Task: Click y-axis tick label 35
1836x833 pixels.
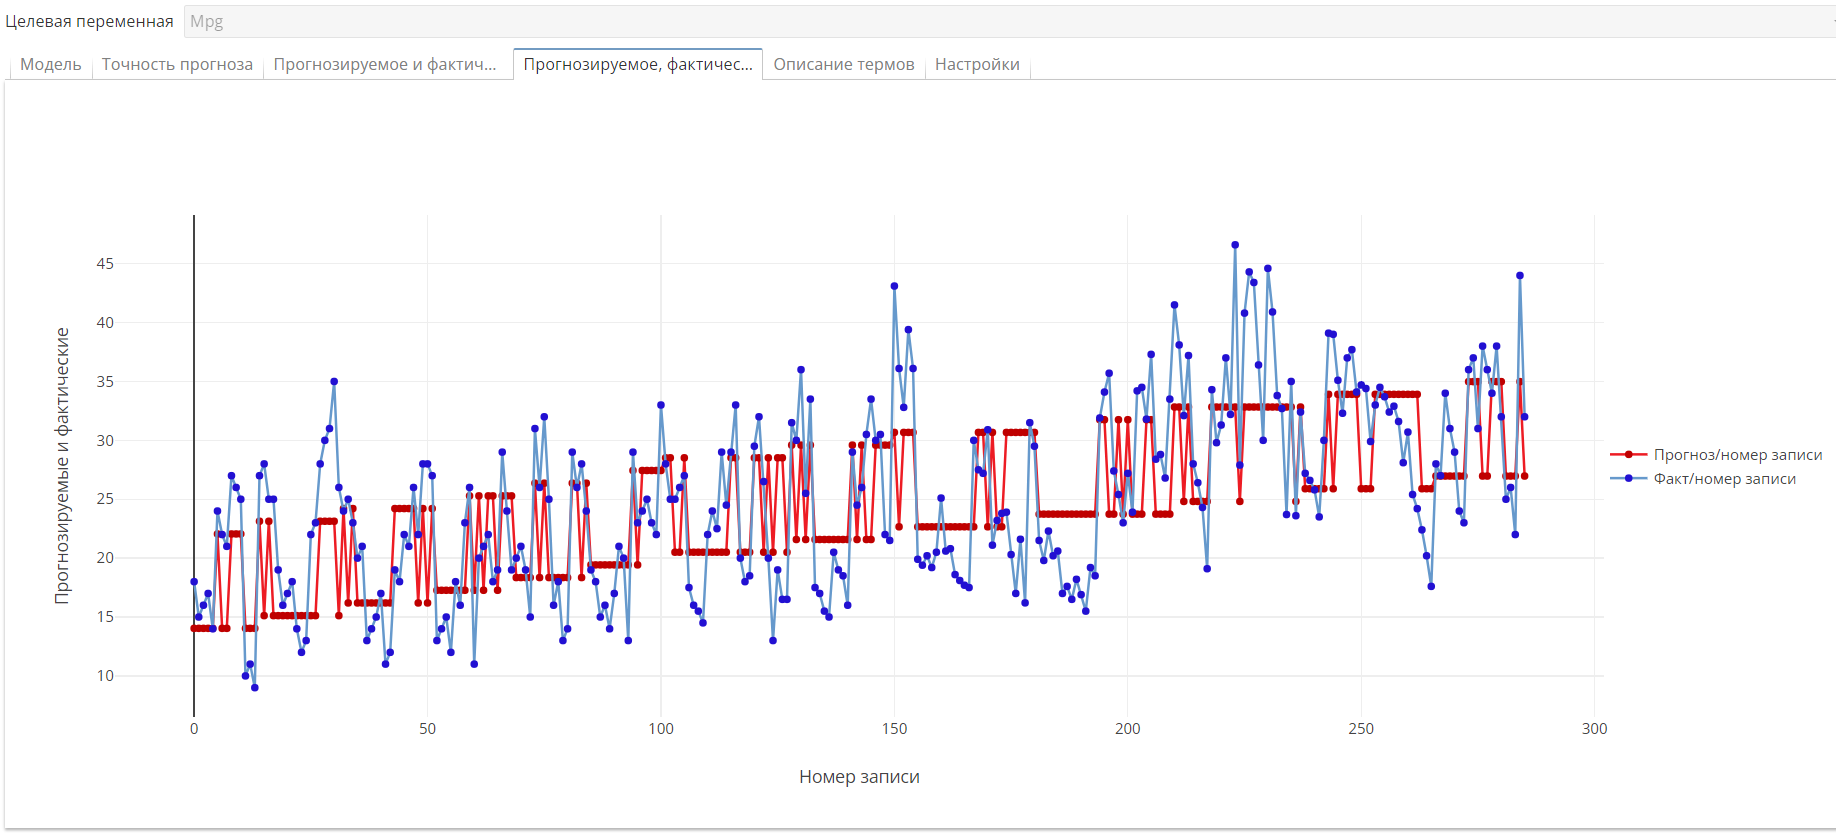Action: 105,382
